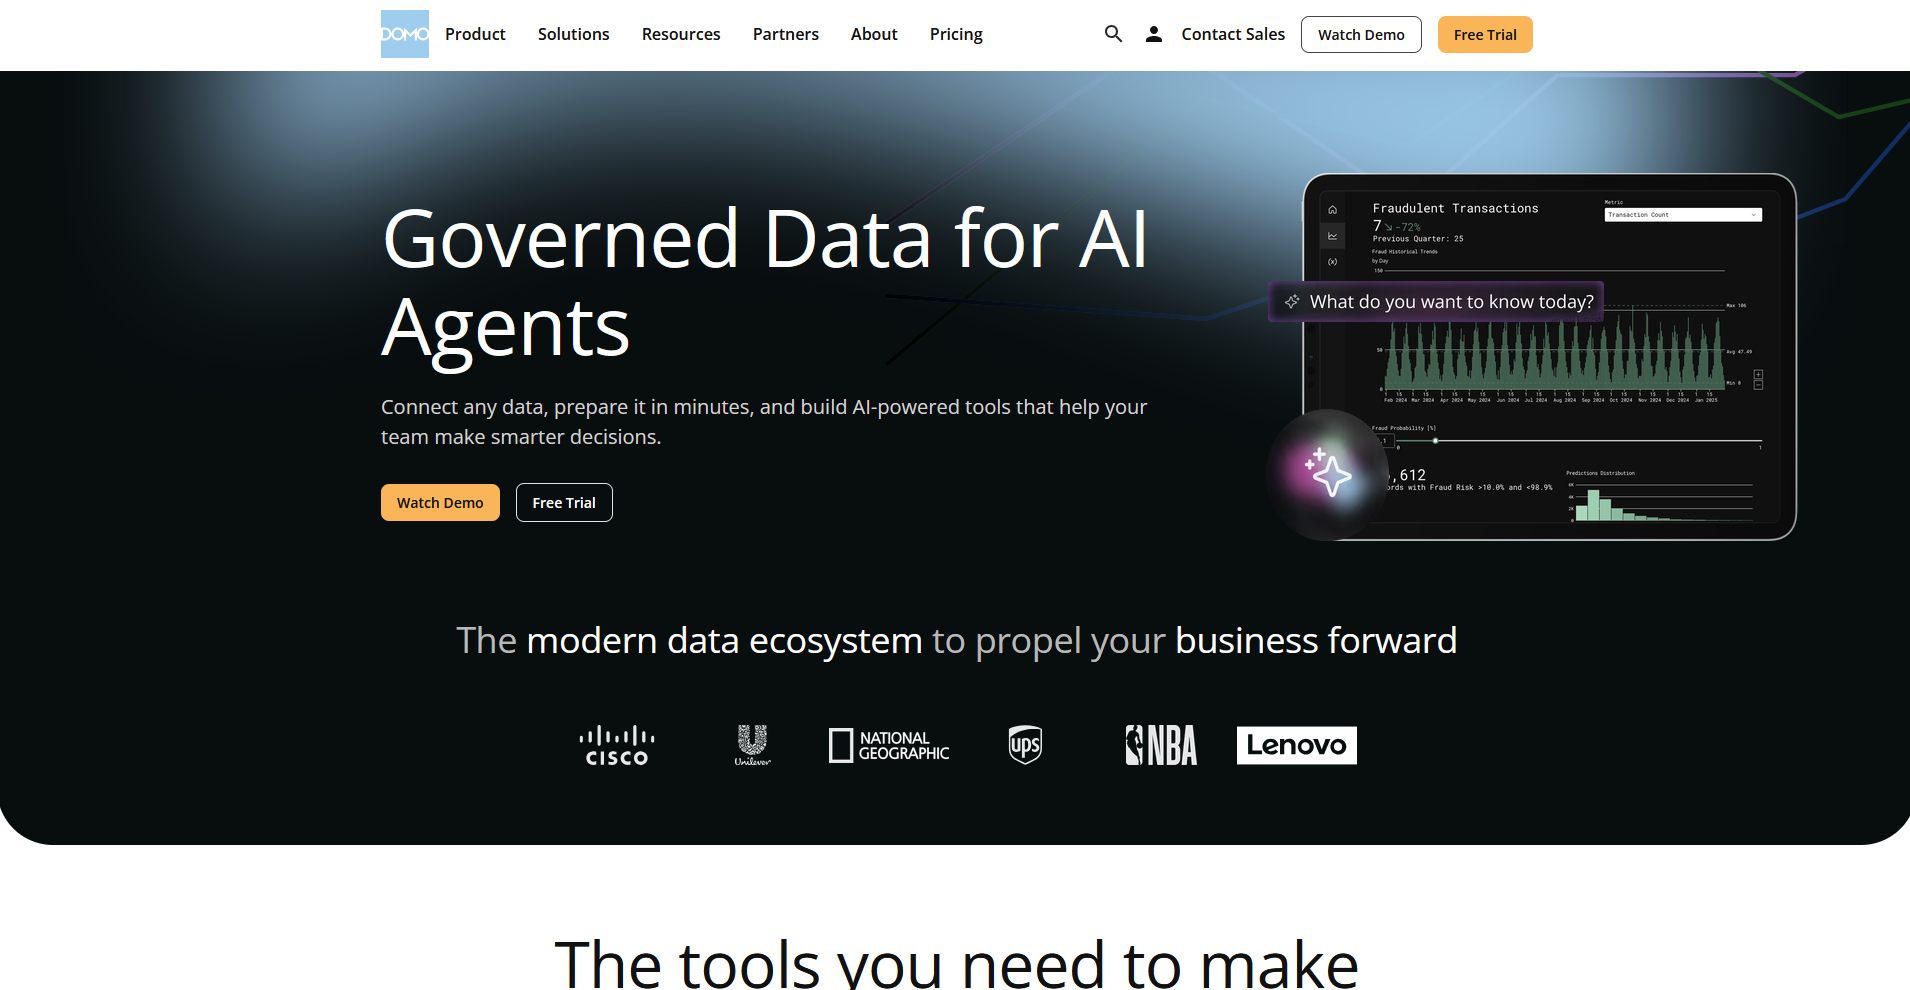Open the user account icon

coord(1154,34)
